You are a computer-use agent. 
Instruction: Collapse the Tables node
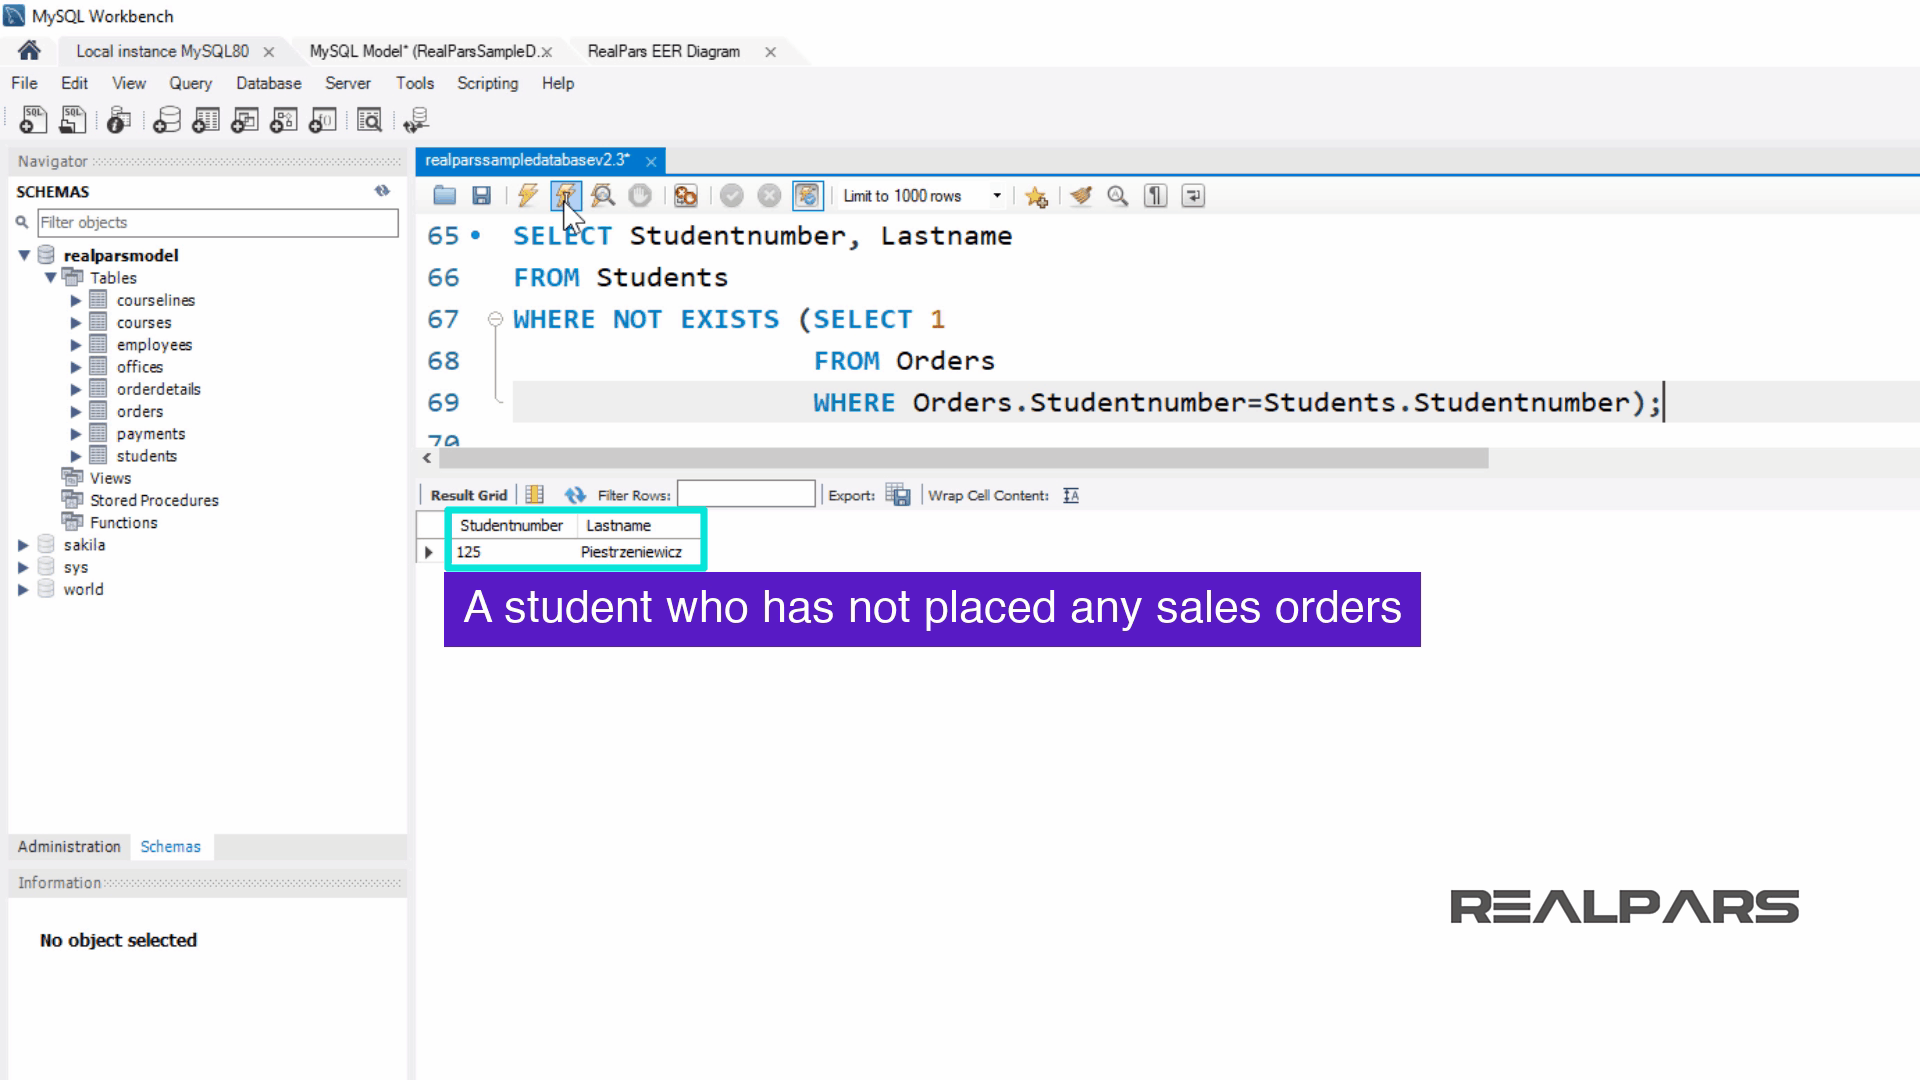pos(50,277)
